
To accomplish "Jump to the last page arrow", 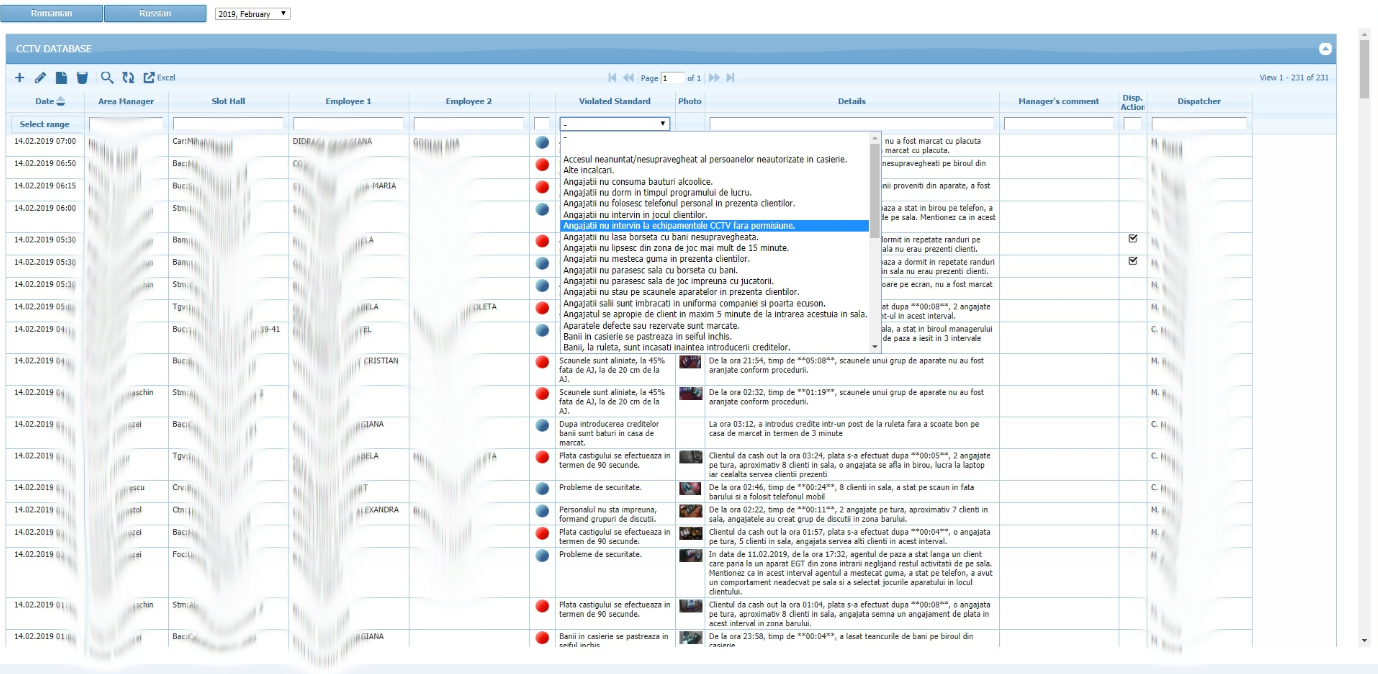I will click(731, 77).
